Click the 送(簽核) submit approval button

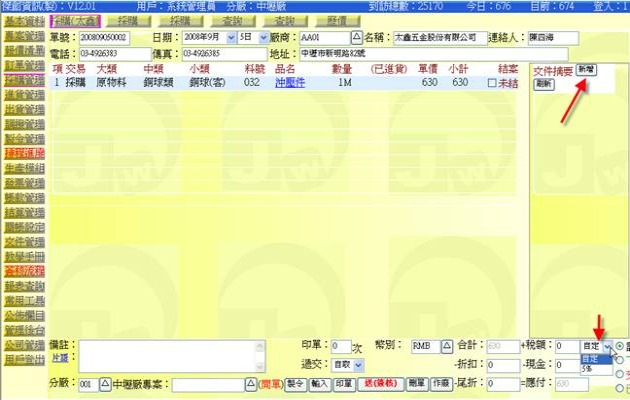381,384
